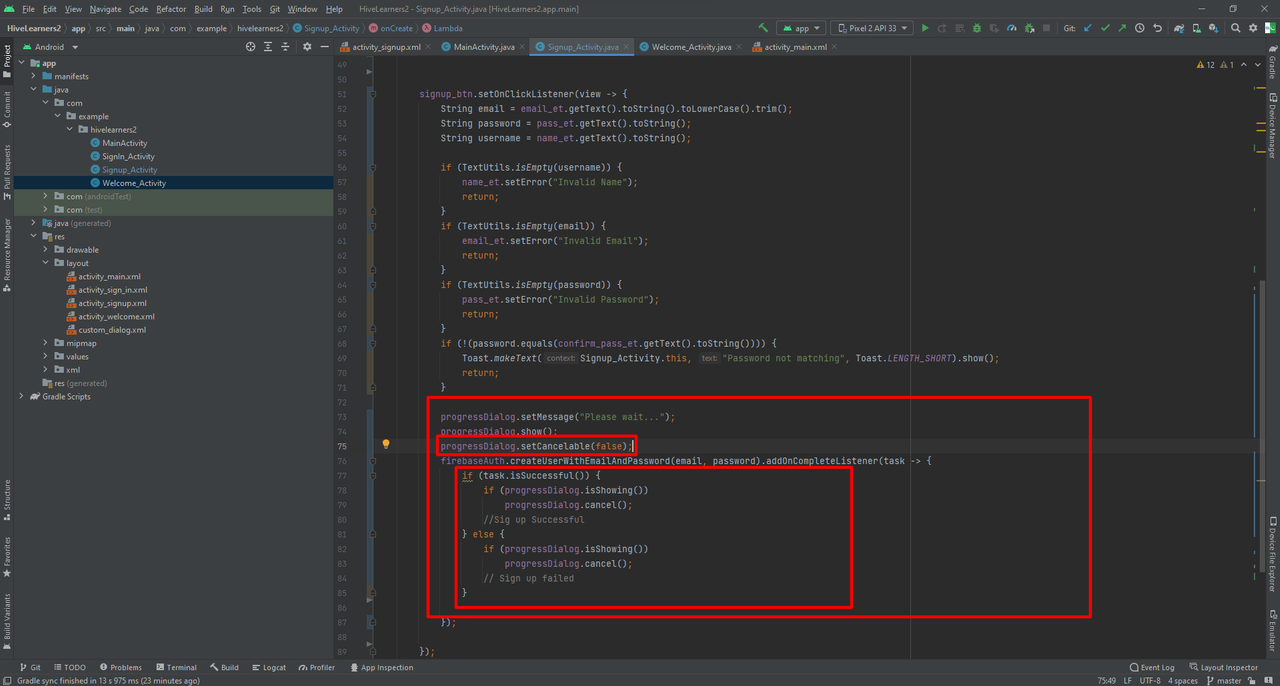Open IDE settings gear in main toolbar
The height and width of the screenshot is (686, 1280).
1253,28
